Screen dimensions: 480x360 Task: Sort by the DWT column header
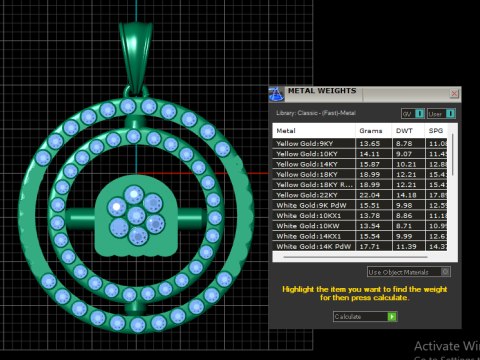click(408, 131)
